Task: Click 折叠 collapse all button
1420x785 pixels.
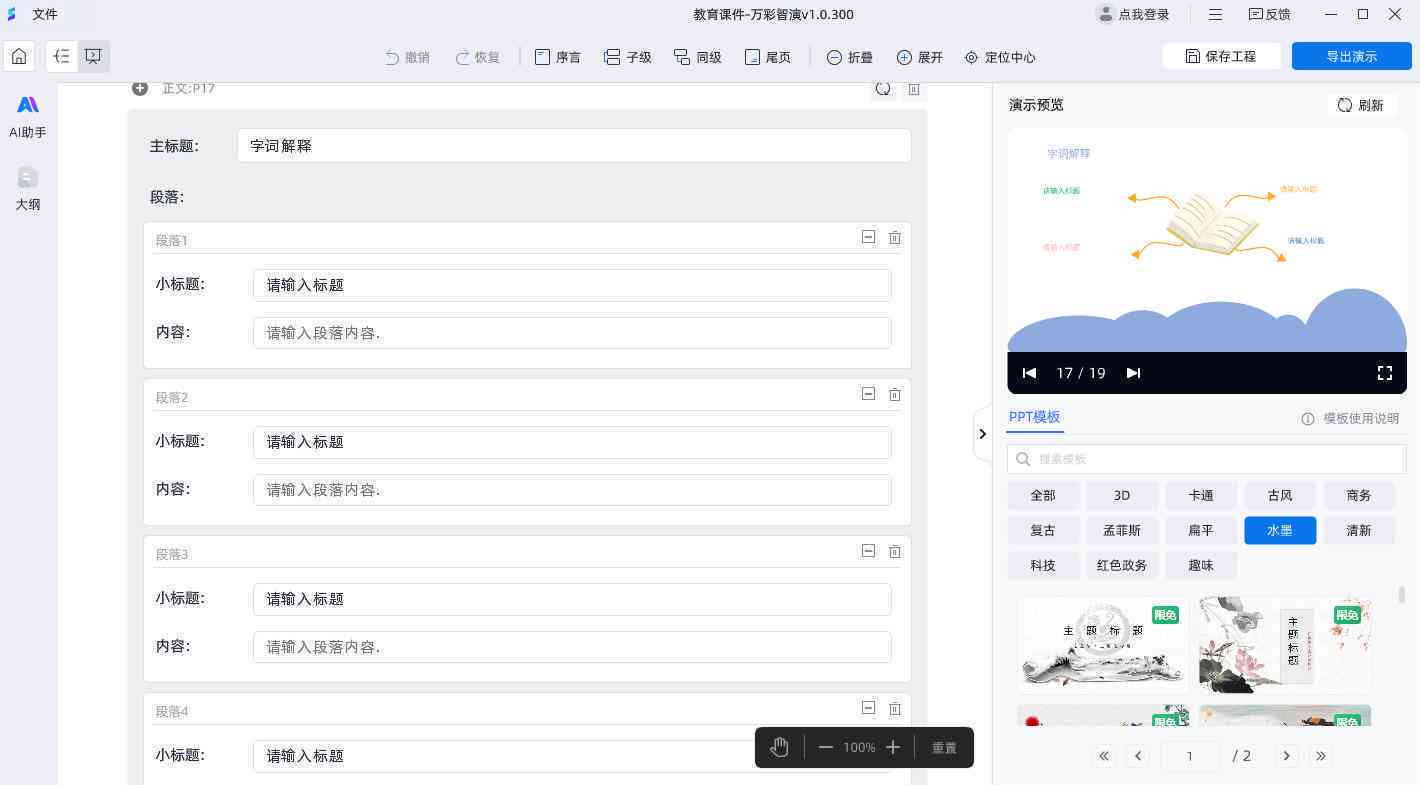Action: click(x=850, y=57)
